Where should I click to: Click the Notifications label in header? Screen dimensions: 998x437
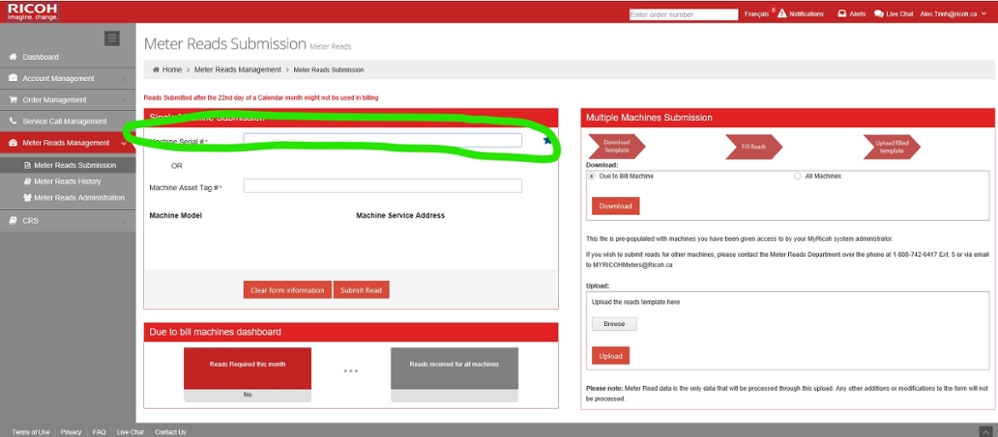coord(806,14)
